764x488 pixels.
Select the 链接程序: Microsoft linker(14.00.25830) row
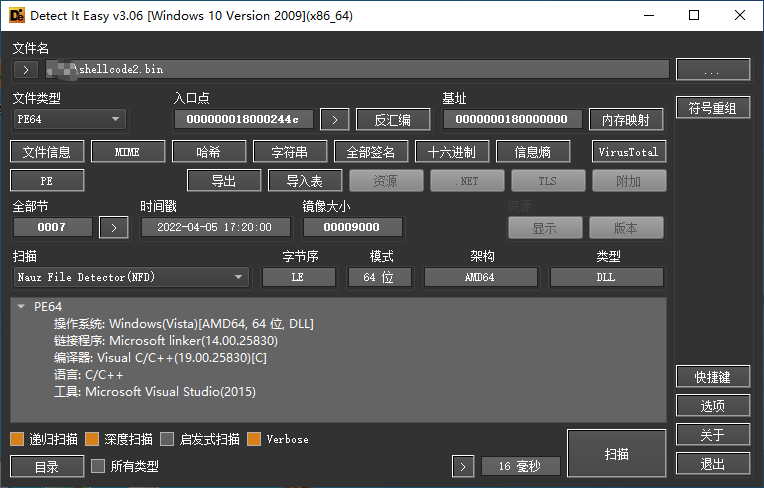click(166, 340)
